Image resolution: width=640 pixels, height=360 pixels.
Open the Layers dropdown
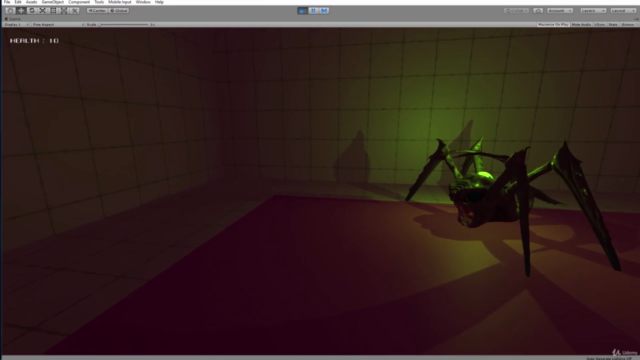[593, 11]
